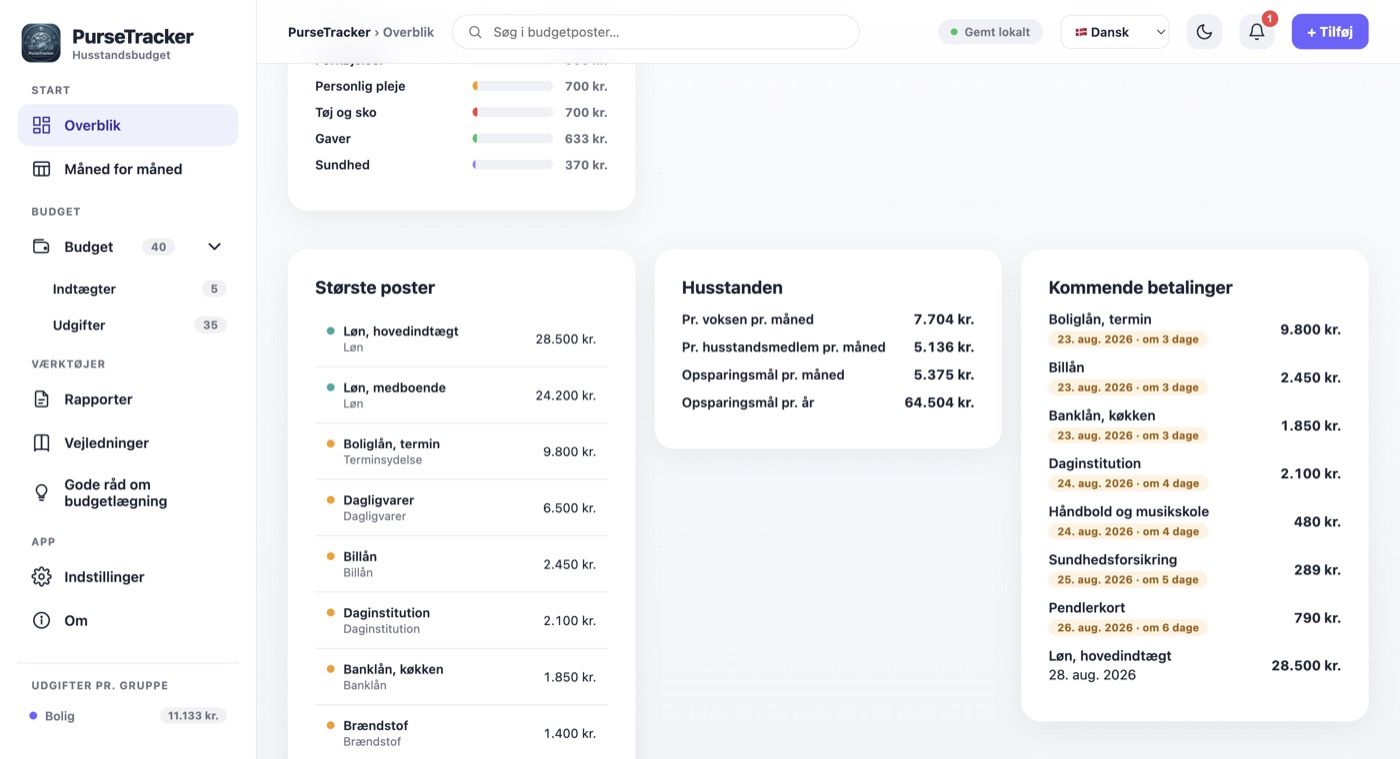Click Opsparingsmål pr. måned row
Viewport: 1400px width, 759px height.
pos(828,375)
